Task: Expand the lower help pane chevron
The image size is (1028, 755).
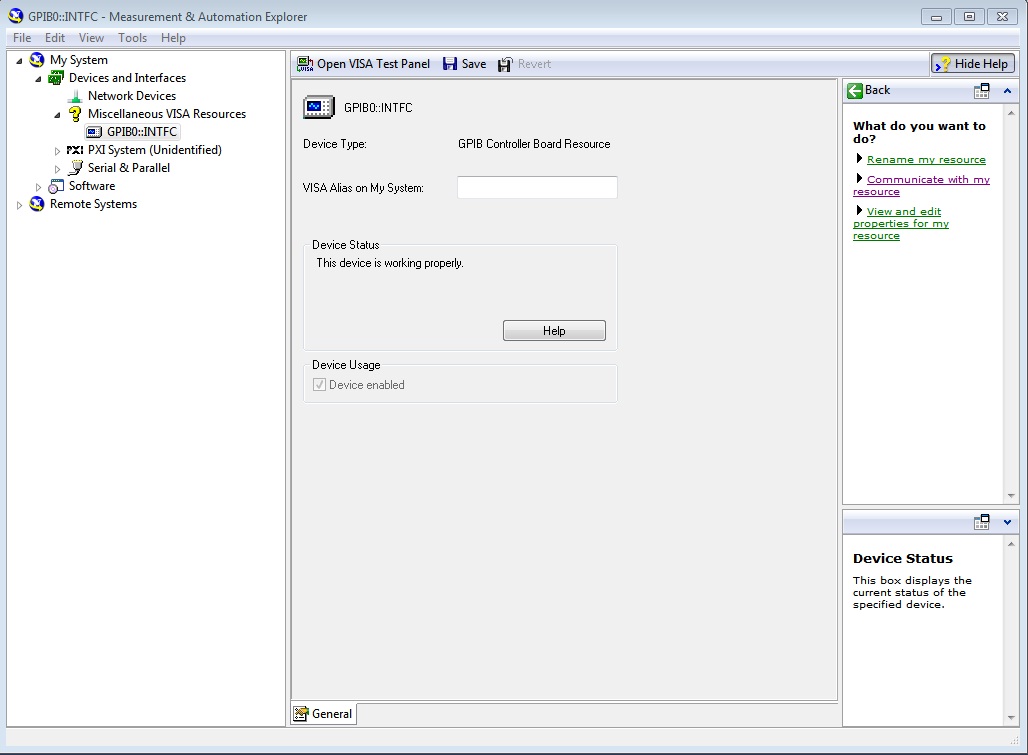Action: [x=1007, y=522]
